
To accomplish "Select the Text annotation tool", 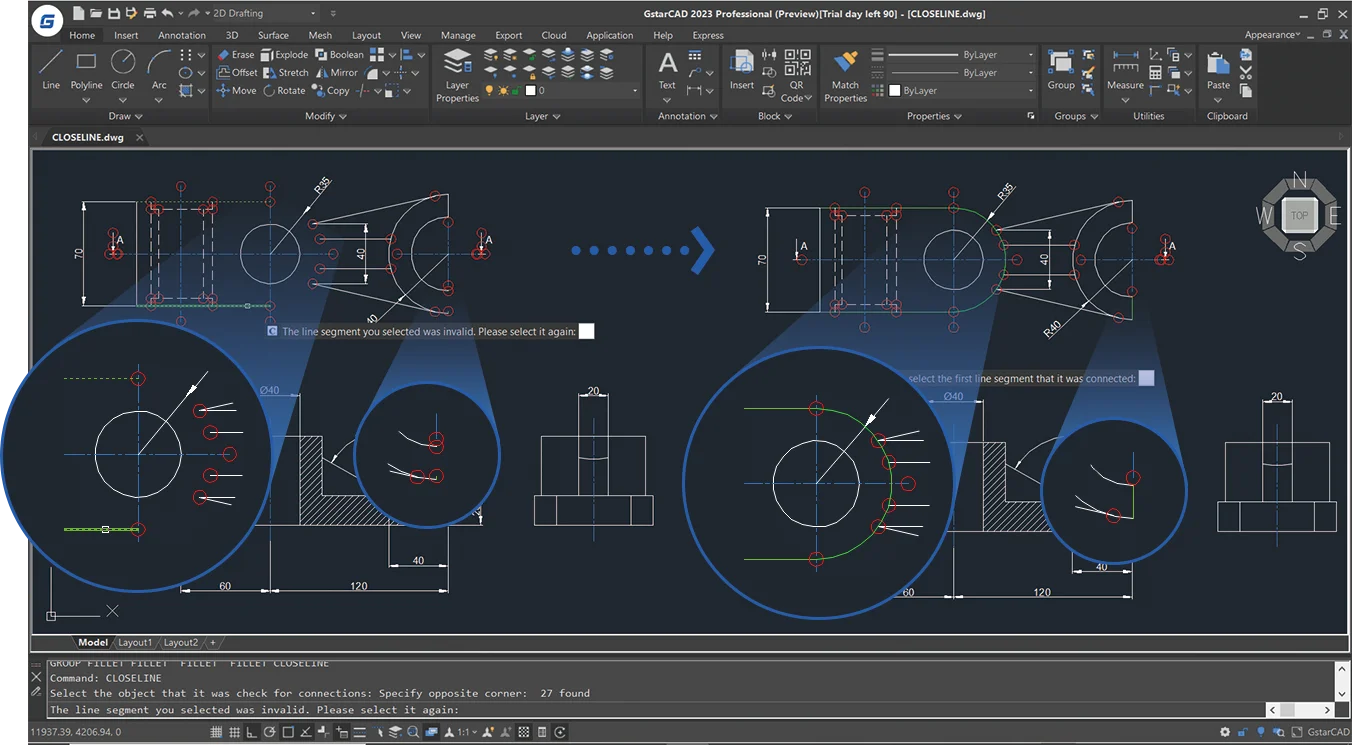I will (667, 70).
